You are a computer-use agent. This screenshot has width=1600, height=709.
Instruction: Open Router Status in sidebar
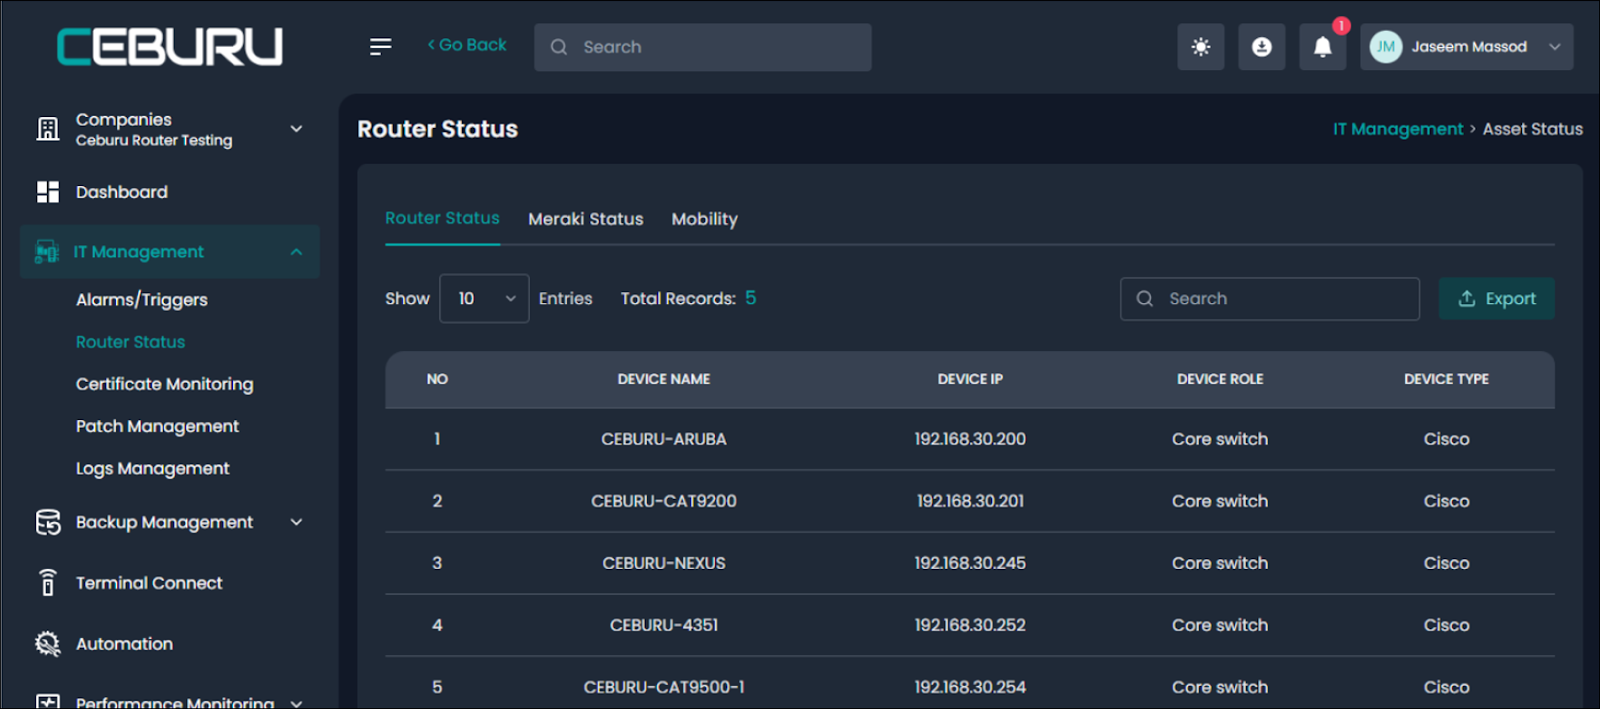click(x=130, y=342)
